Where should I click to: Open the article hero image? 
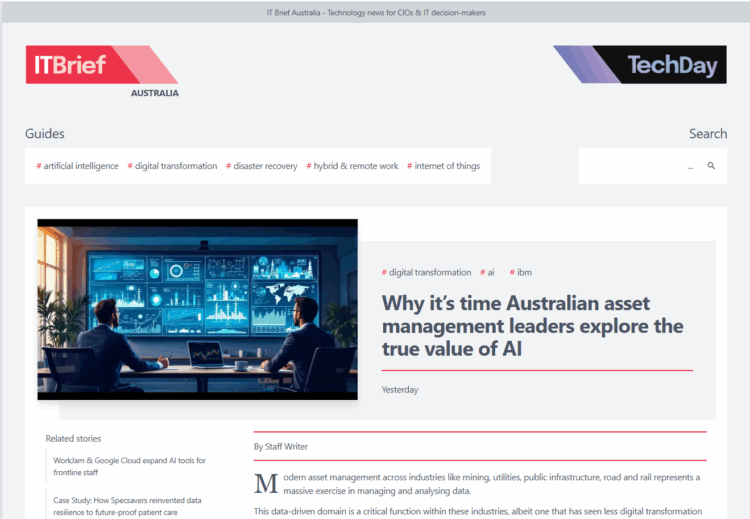tap(198, 309)
